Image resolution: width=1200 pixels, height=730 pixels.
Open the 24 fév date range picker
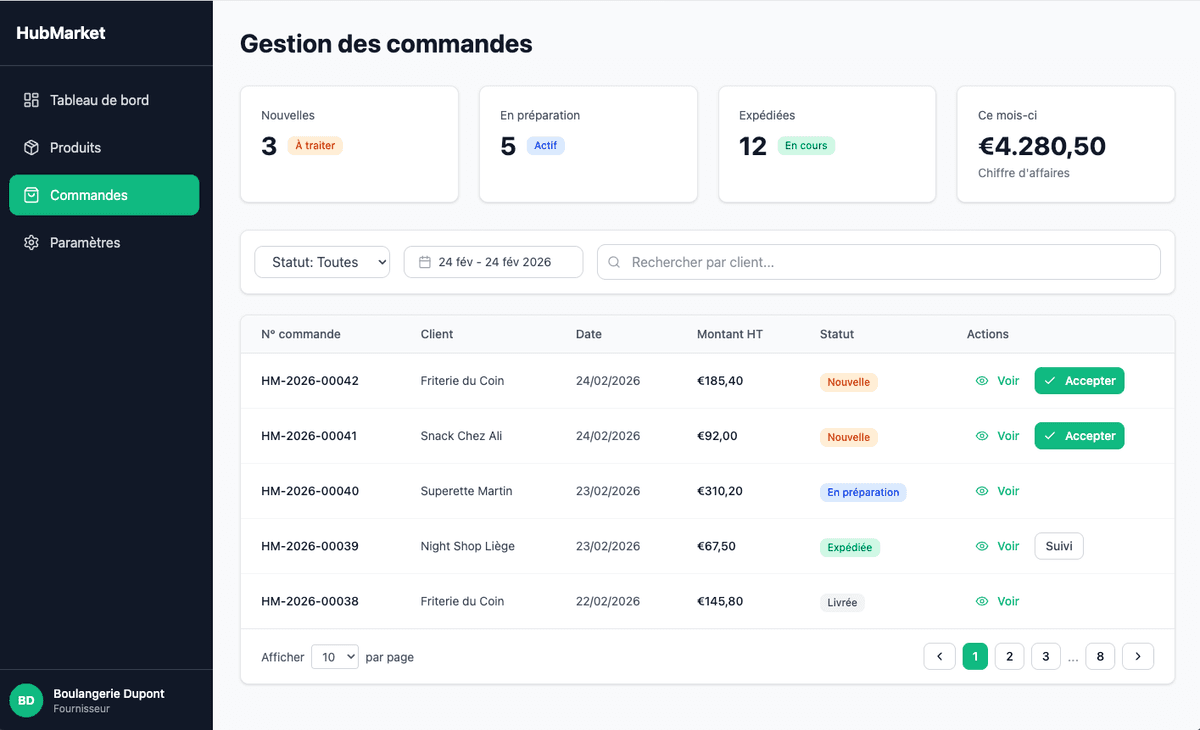coord(493,262)
